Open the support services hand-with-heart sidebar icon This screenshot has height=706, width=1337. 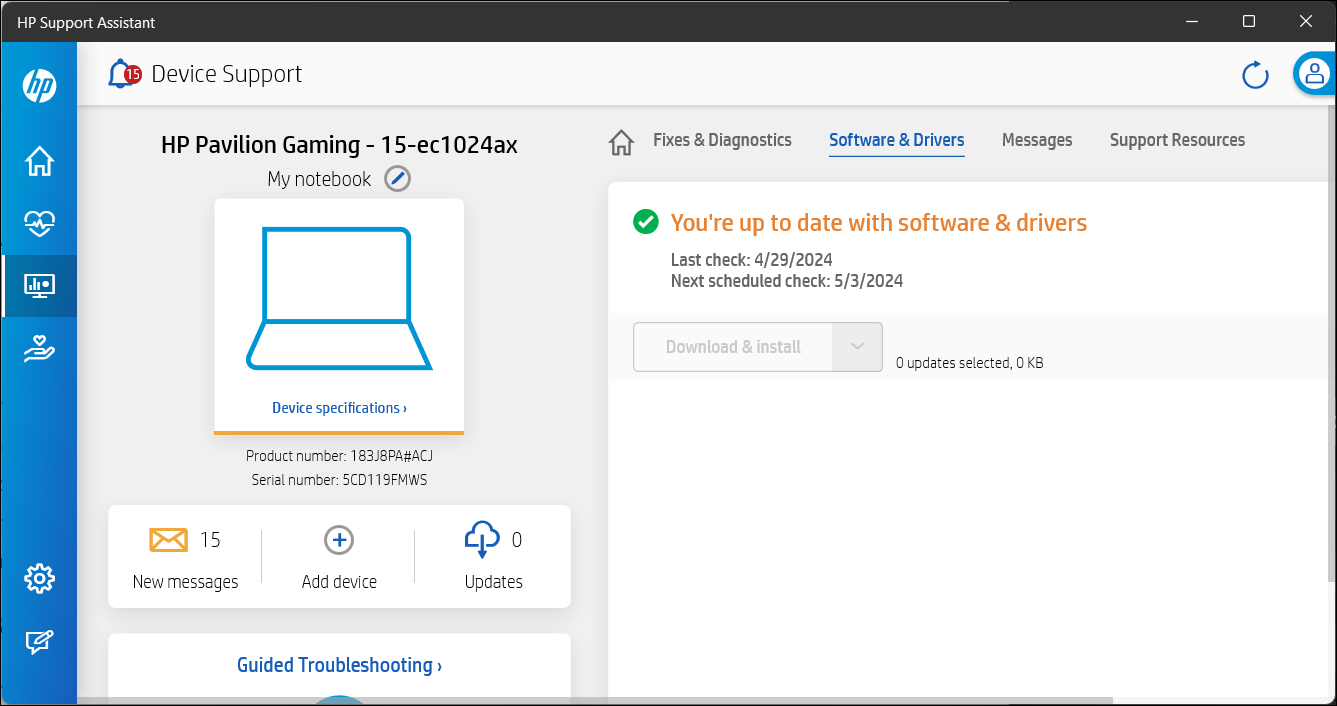(x=39, y=349)
